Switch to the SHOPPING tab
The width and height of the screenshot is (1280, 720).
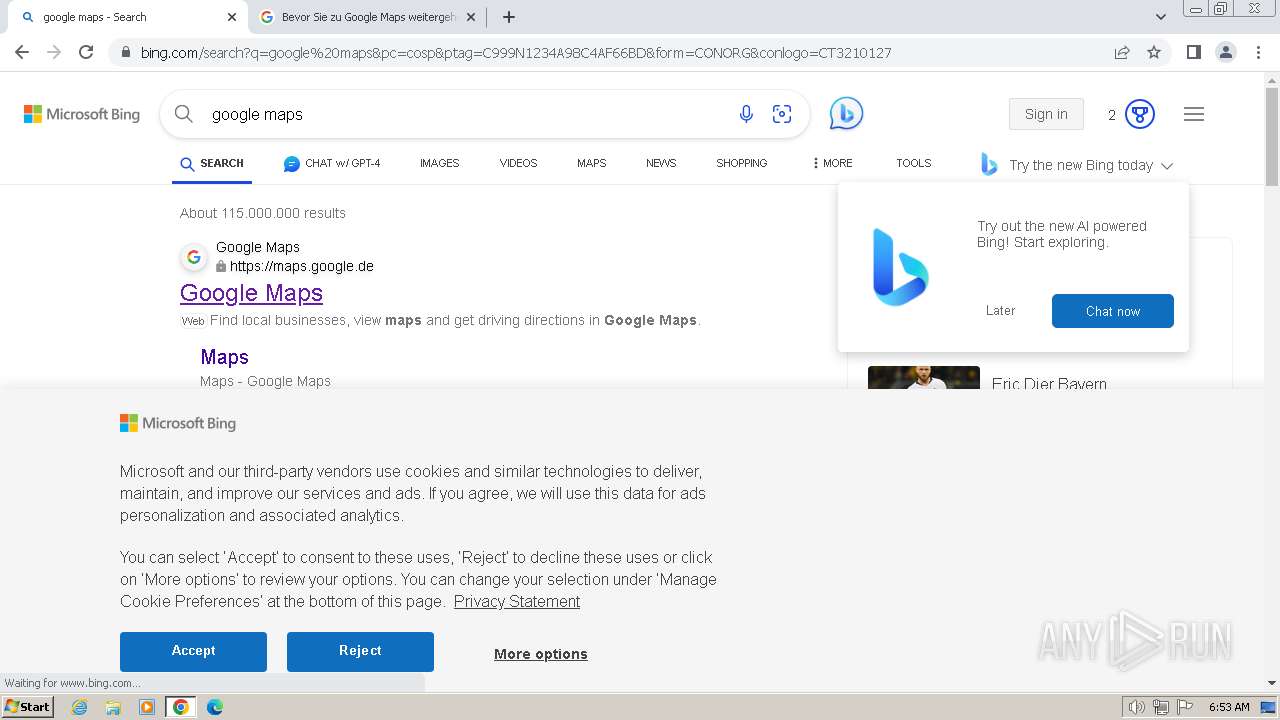pos(741,163)
